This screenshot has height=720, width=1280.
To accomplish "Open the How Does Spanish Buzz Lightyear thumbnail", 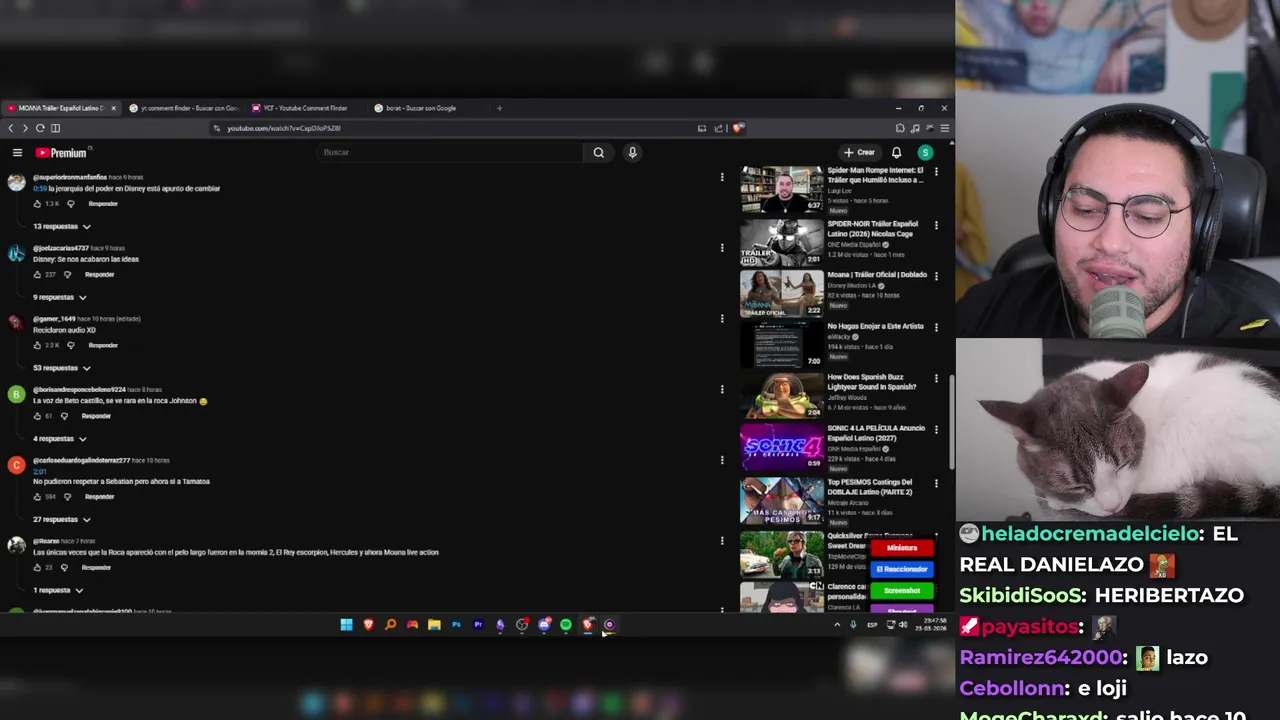I will click(x=782, y=396).
